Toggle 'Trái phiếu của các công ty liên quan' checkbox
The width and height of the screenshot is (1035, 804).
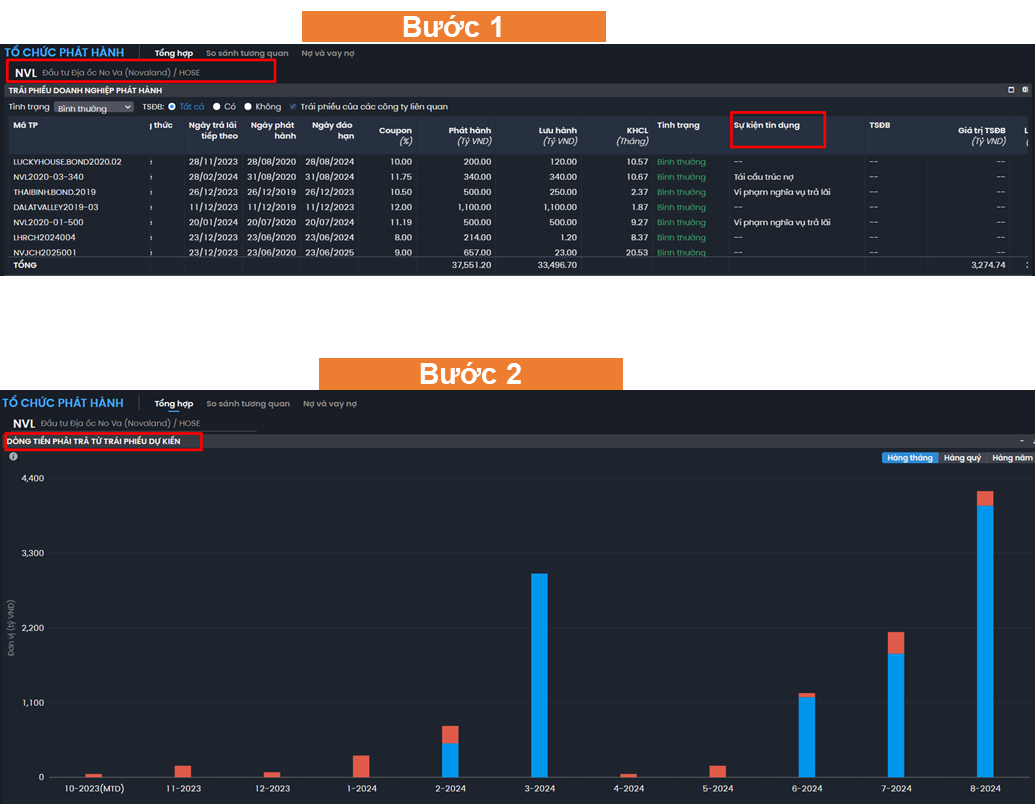tap(293, 107)
